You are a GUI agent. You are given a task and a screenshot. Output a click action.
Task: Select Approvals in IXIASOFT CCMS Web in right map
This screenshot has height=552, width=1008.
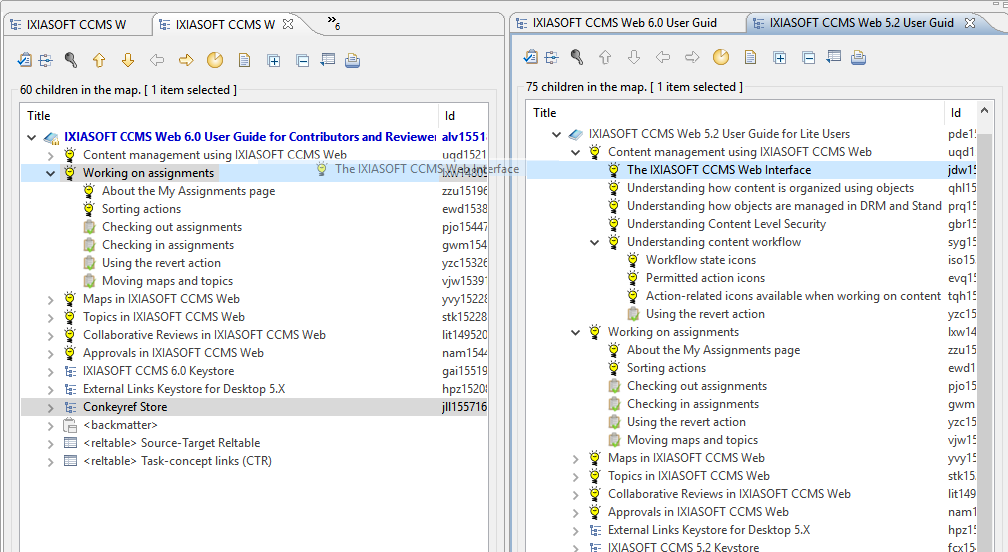pyautogui.click(x=698, y=512)
